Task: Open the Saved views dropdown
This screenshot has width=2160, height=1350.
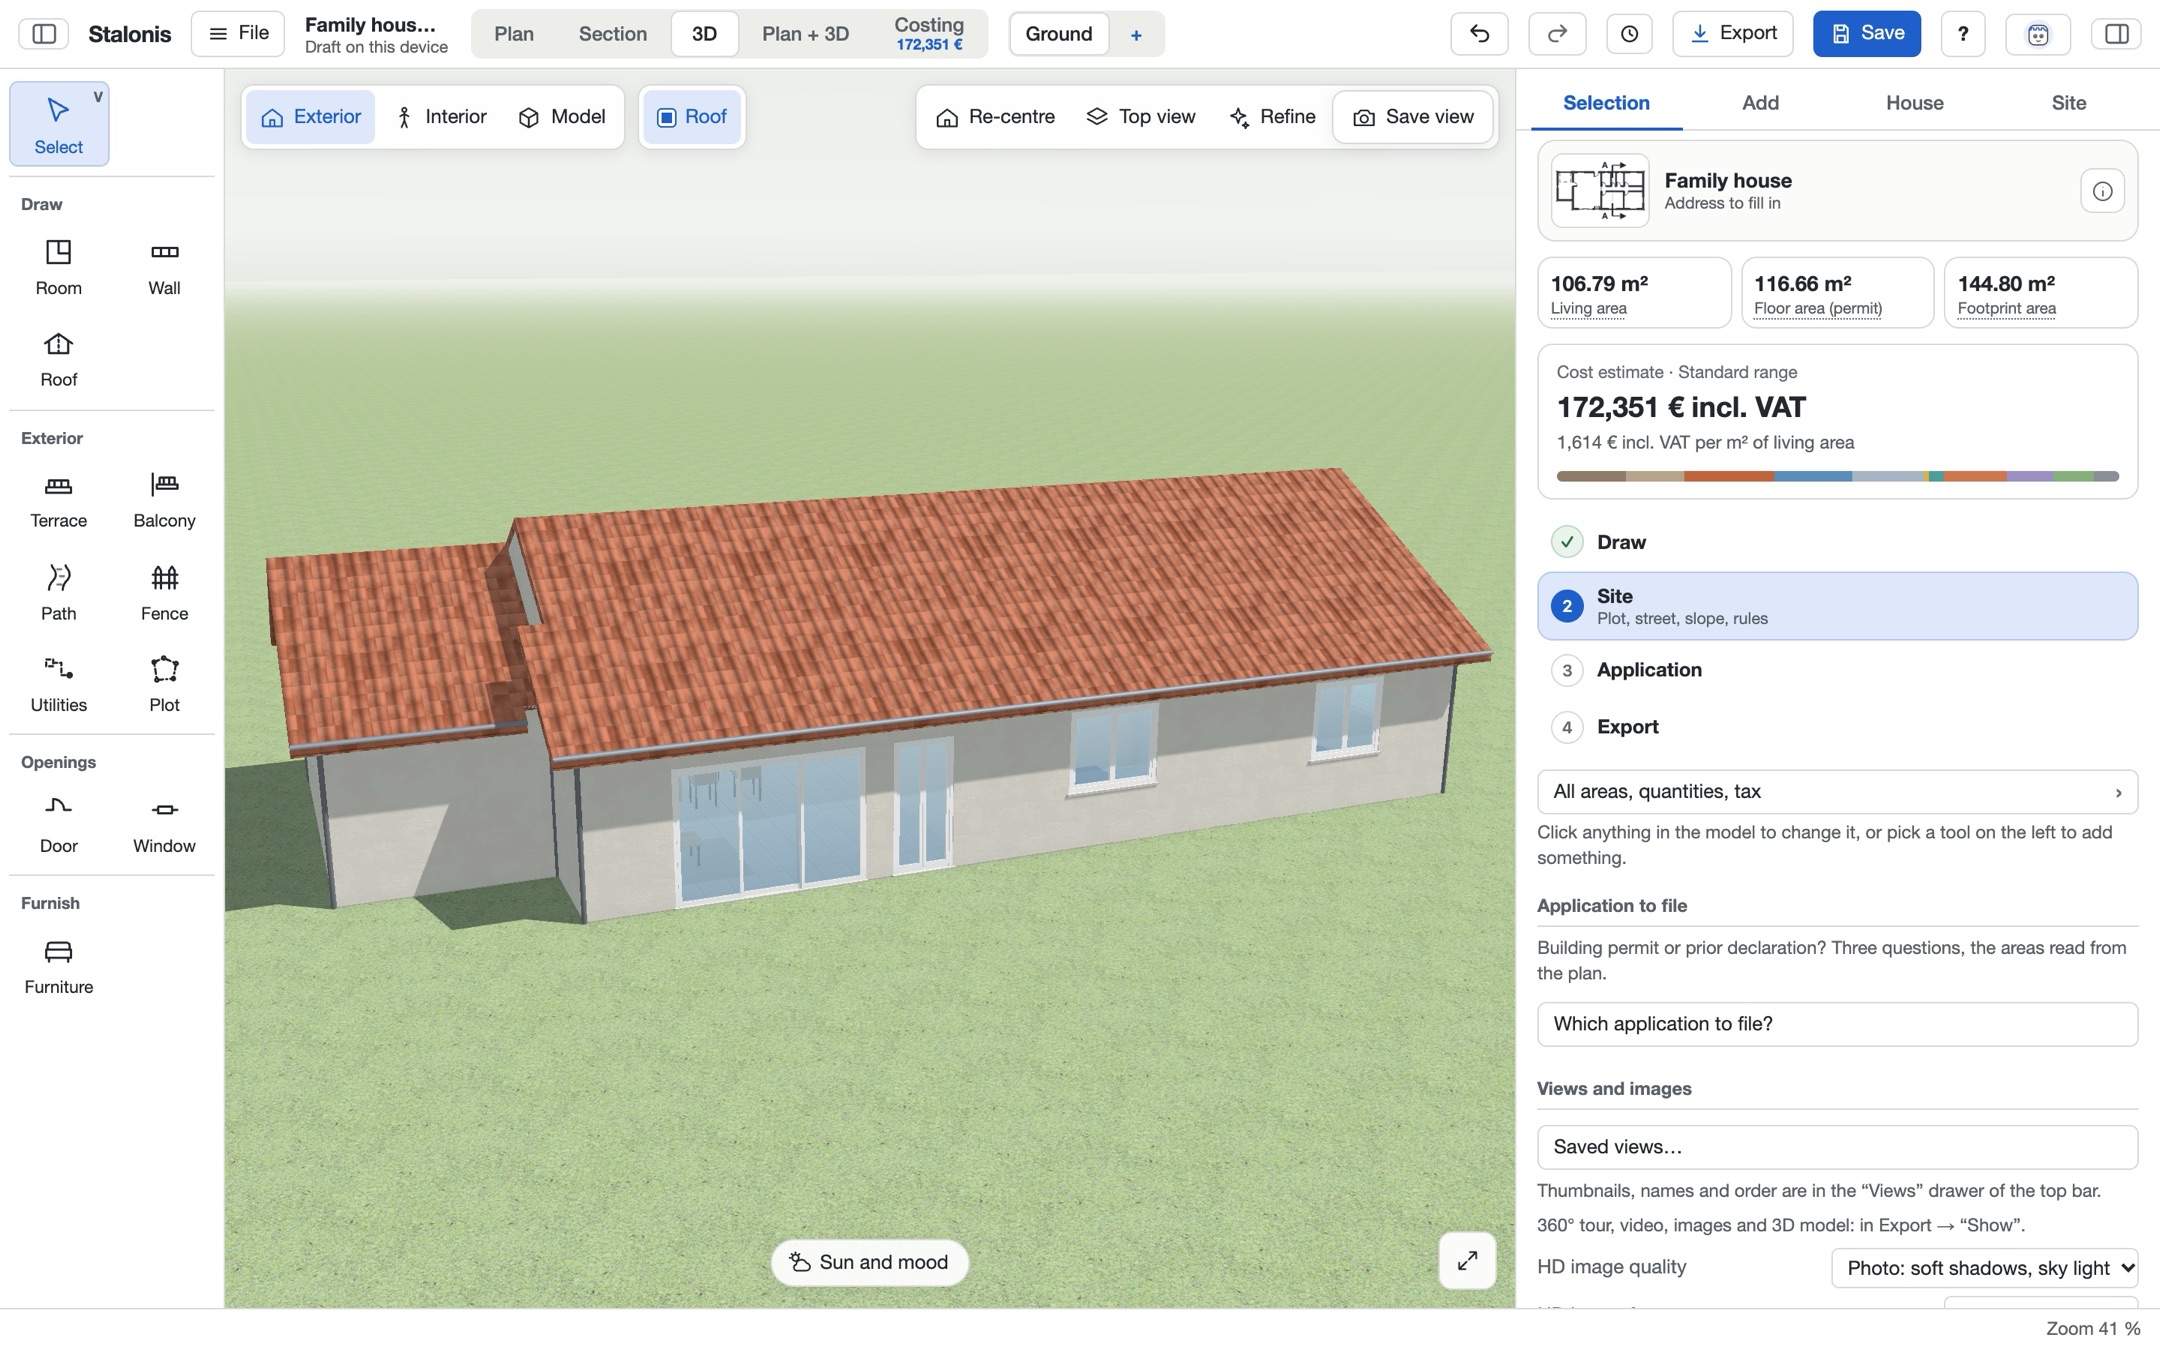Action: (x=1837, y=1147)
